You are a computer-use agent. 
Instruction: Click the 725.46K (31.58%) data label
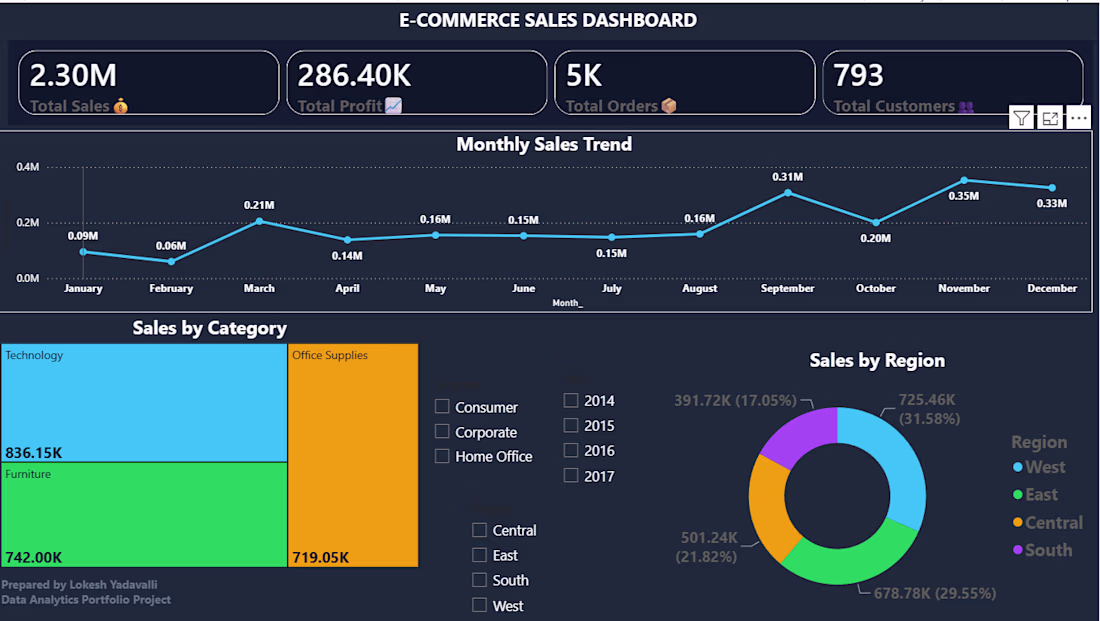(930, 409)
